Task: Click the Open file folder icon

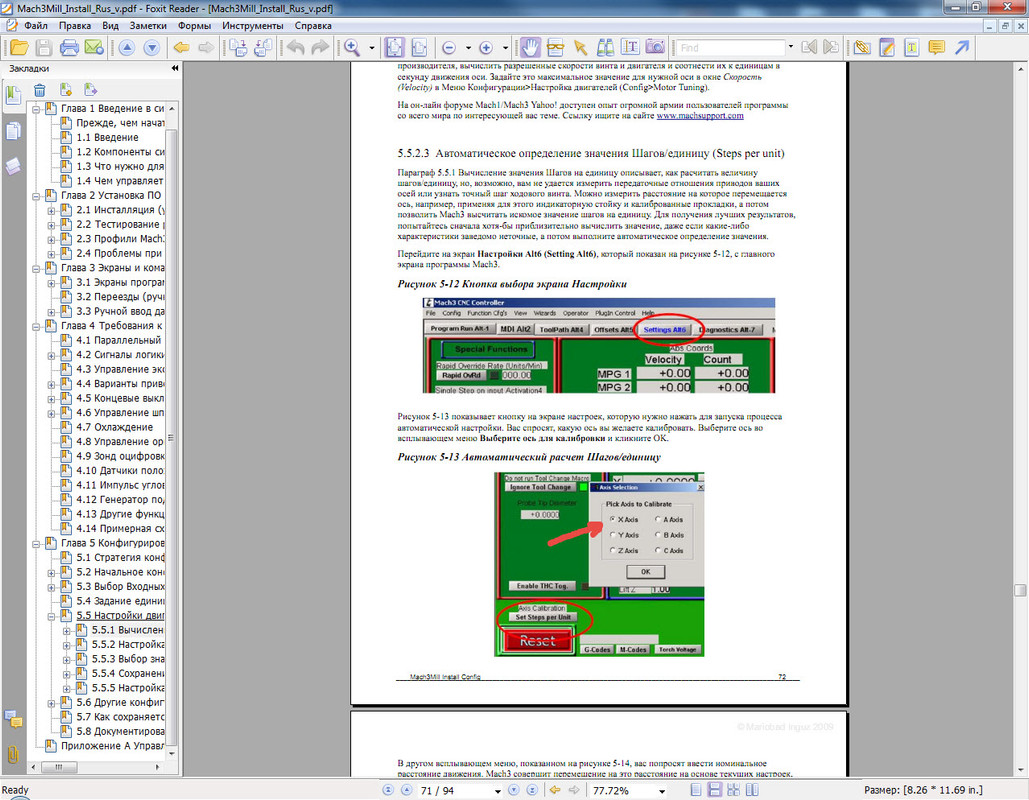Action: pos(19,48)
